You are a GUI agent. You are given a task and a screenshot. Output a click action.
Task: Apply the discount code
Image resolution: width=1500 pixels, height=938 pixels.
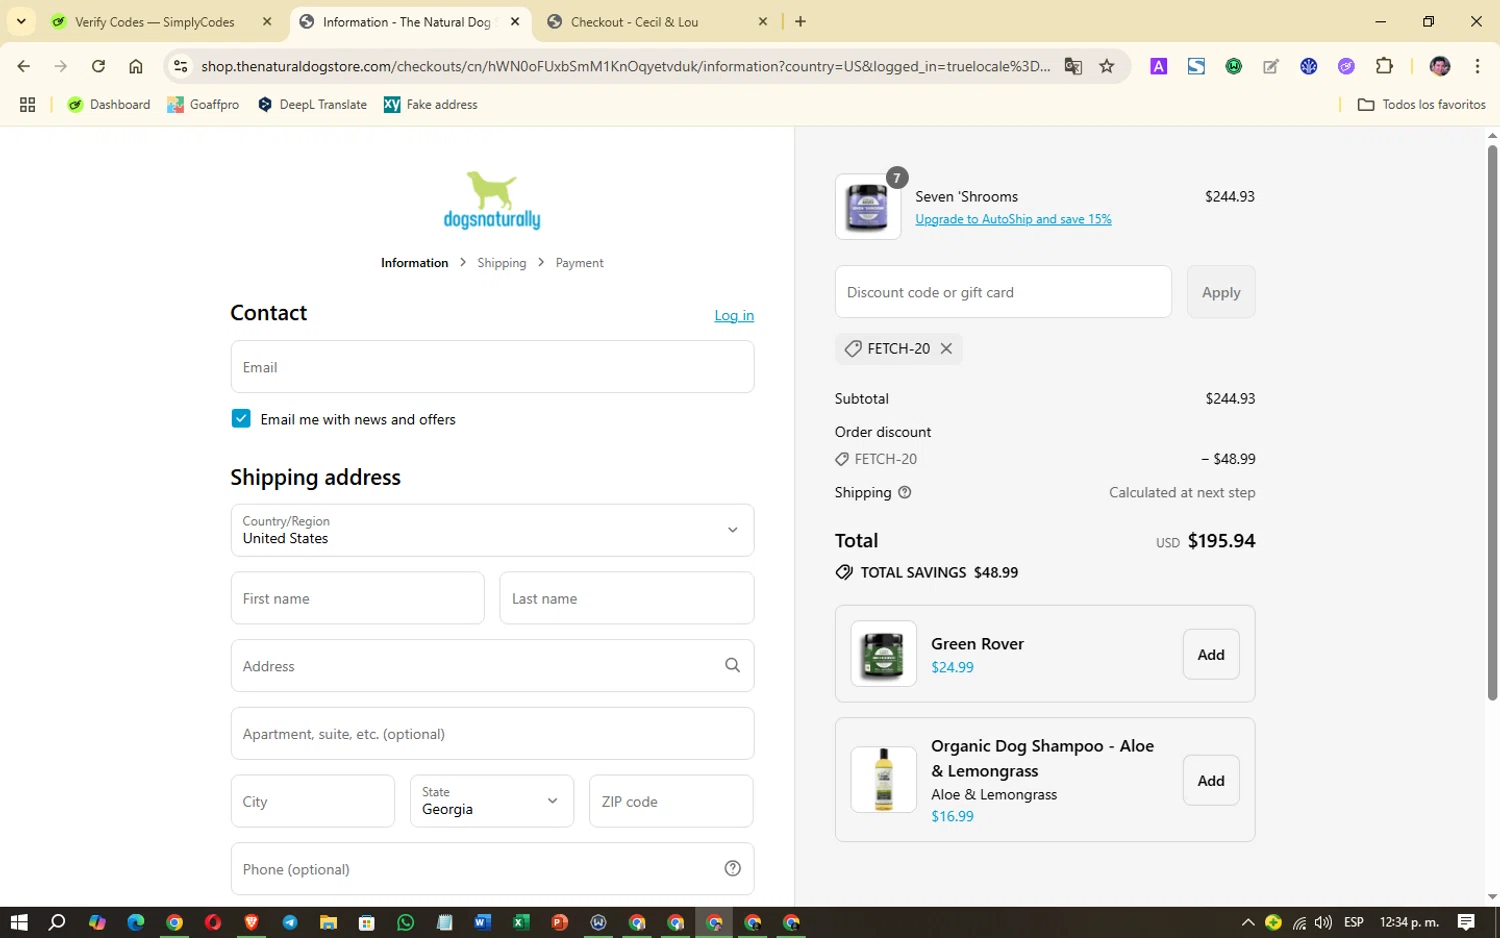click(1221, 292)
